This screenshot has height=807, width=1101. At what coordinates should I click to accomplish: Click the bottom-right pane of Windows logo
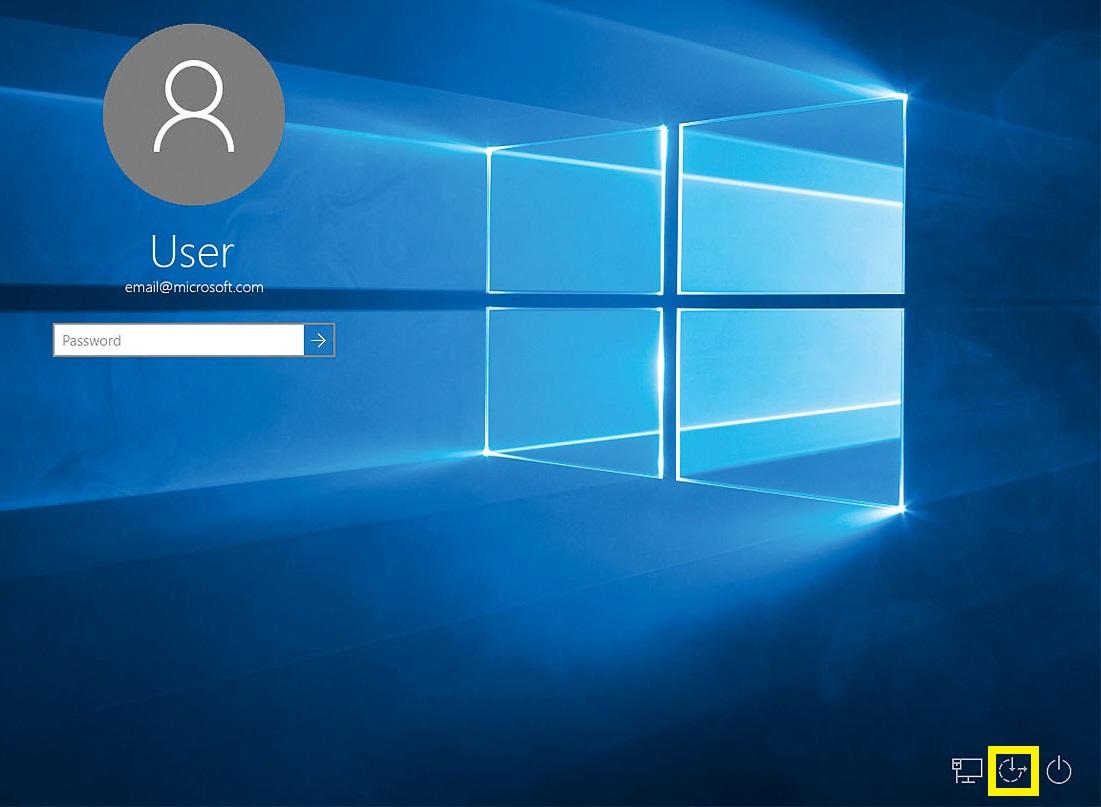791,400
